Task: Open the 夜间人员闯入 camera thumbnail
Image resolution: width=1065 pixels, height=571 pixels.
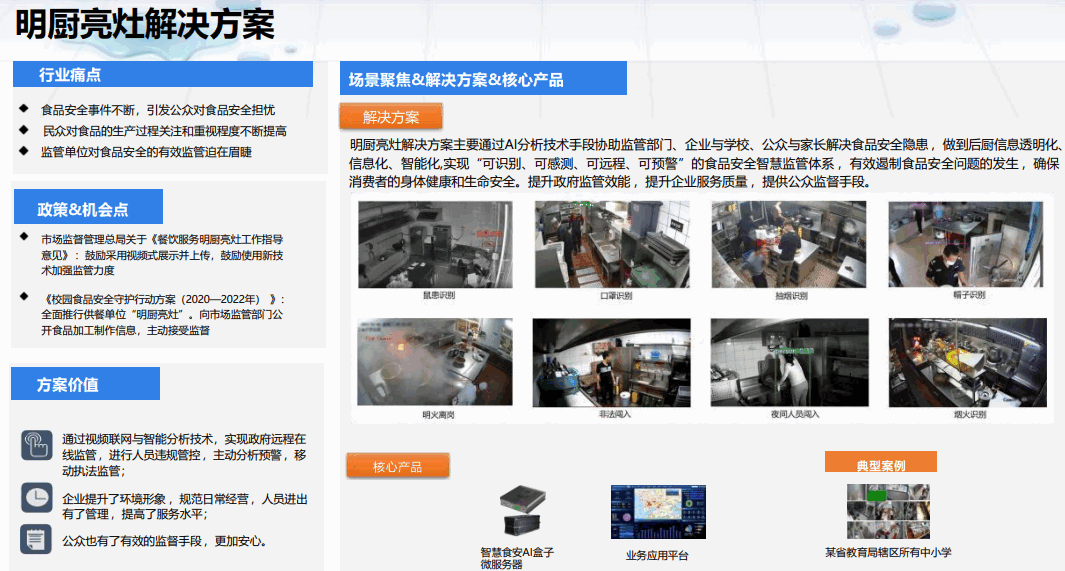Action: 789,363
